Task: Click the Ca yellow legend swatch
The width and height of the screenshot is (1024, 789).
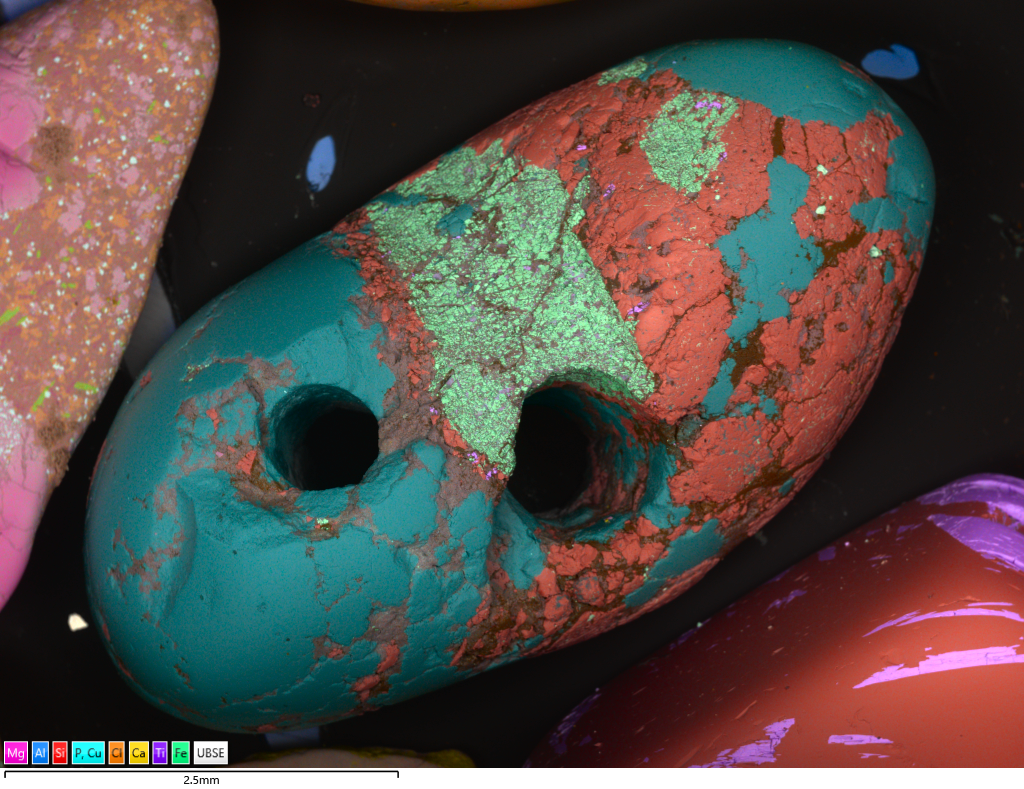Action: pyautogui.click(x=139, y=753)
